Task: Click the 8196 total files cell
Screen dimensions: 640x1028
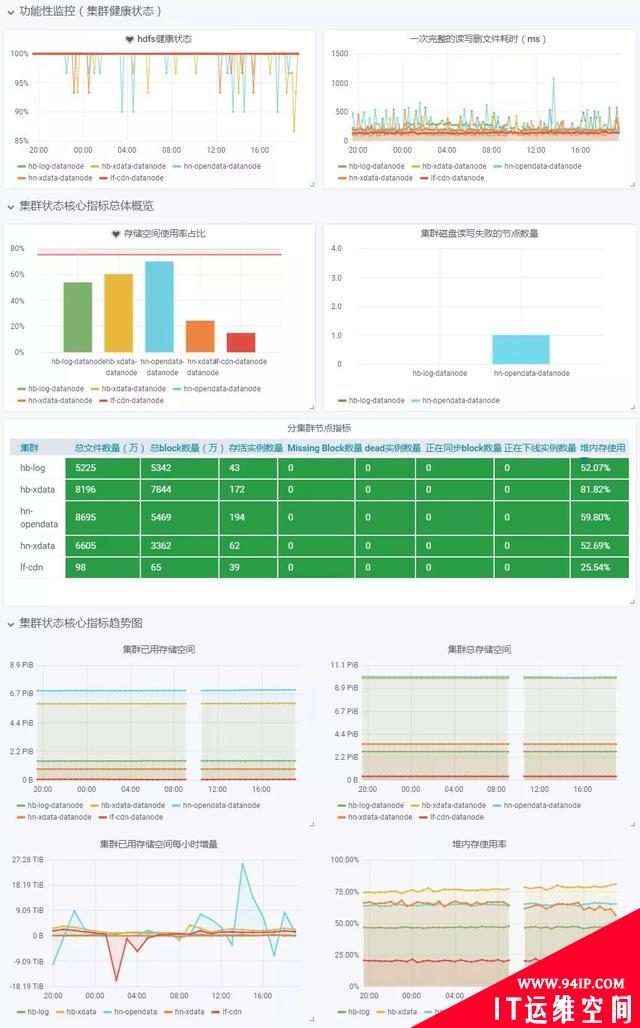Action: 103,490
